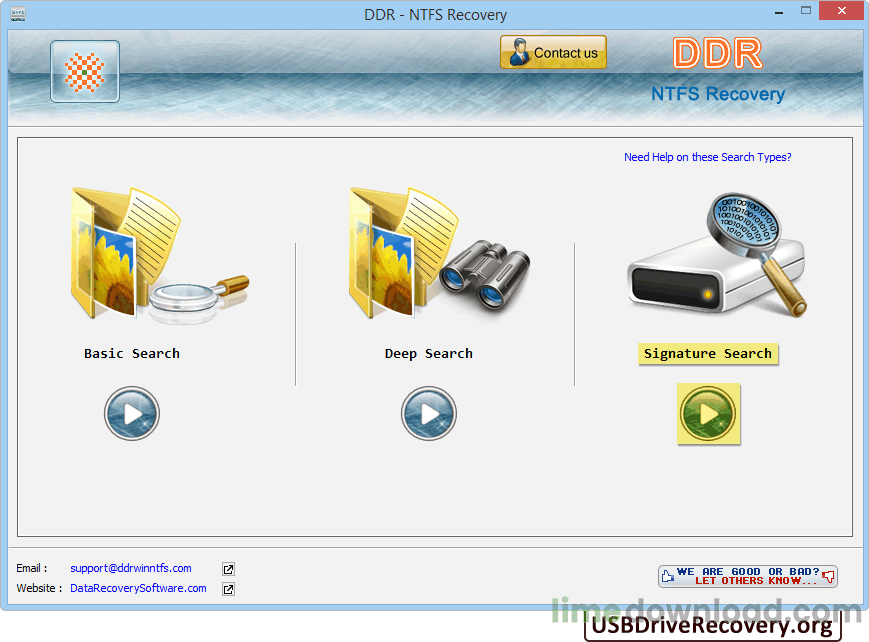869x642 pixels.
Task: Start Basic Search with its play button
Action: coord(131,413)
